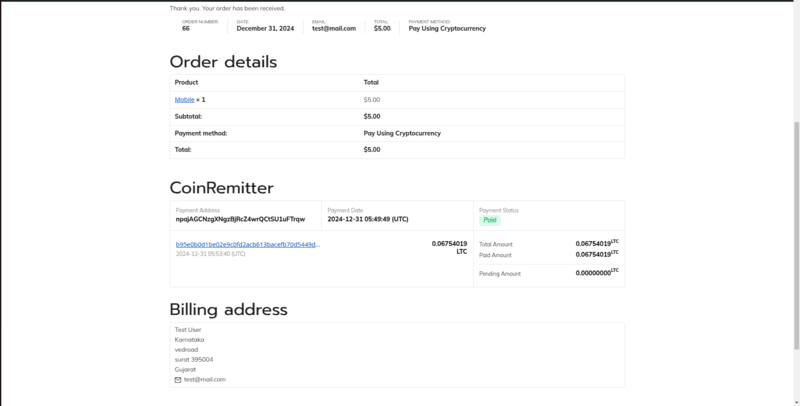Click the Total Amount value in CoinRemitter panel

click(596, 244)
